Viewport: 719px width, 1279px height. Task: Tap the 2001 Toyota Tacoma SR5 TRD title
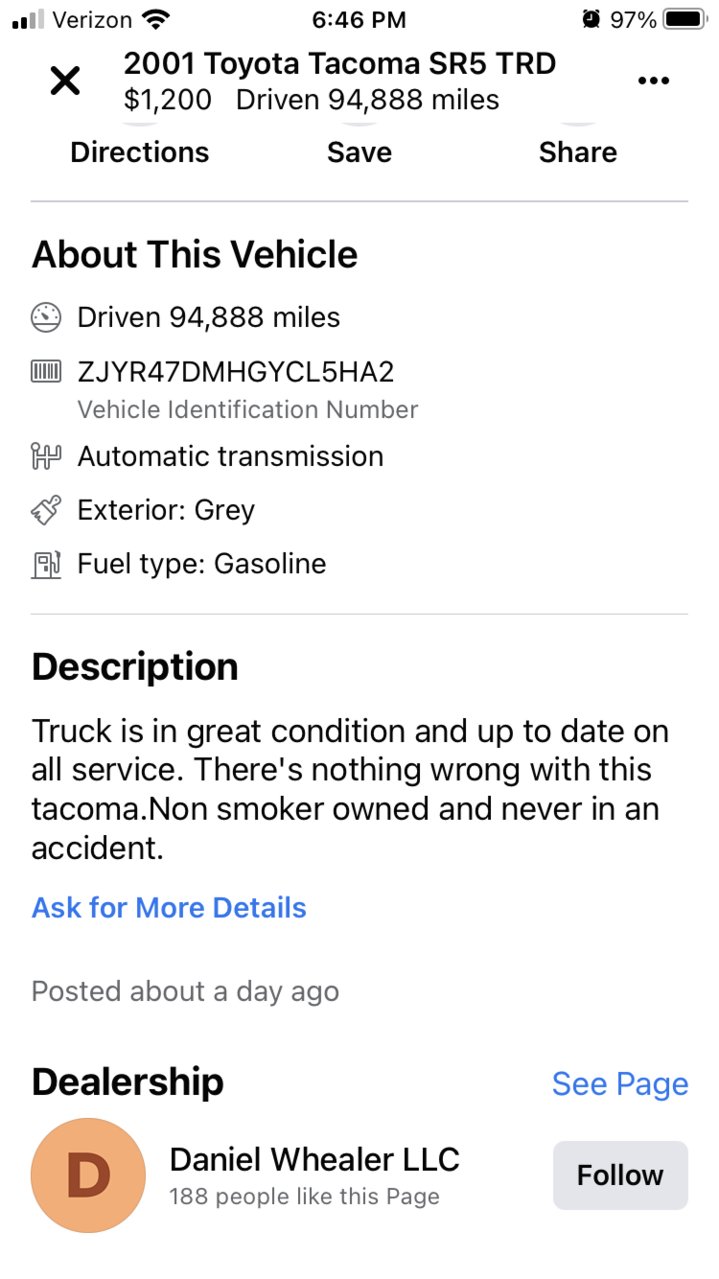click(340, 64)
